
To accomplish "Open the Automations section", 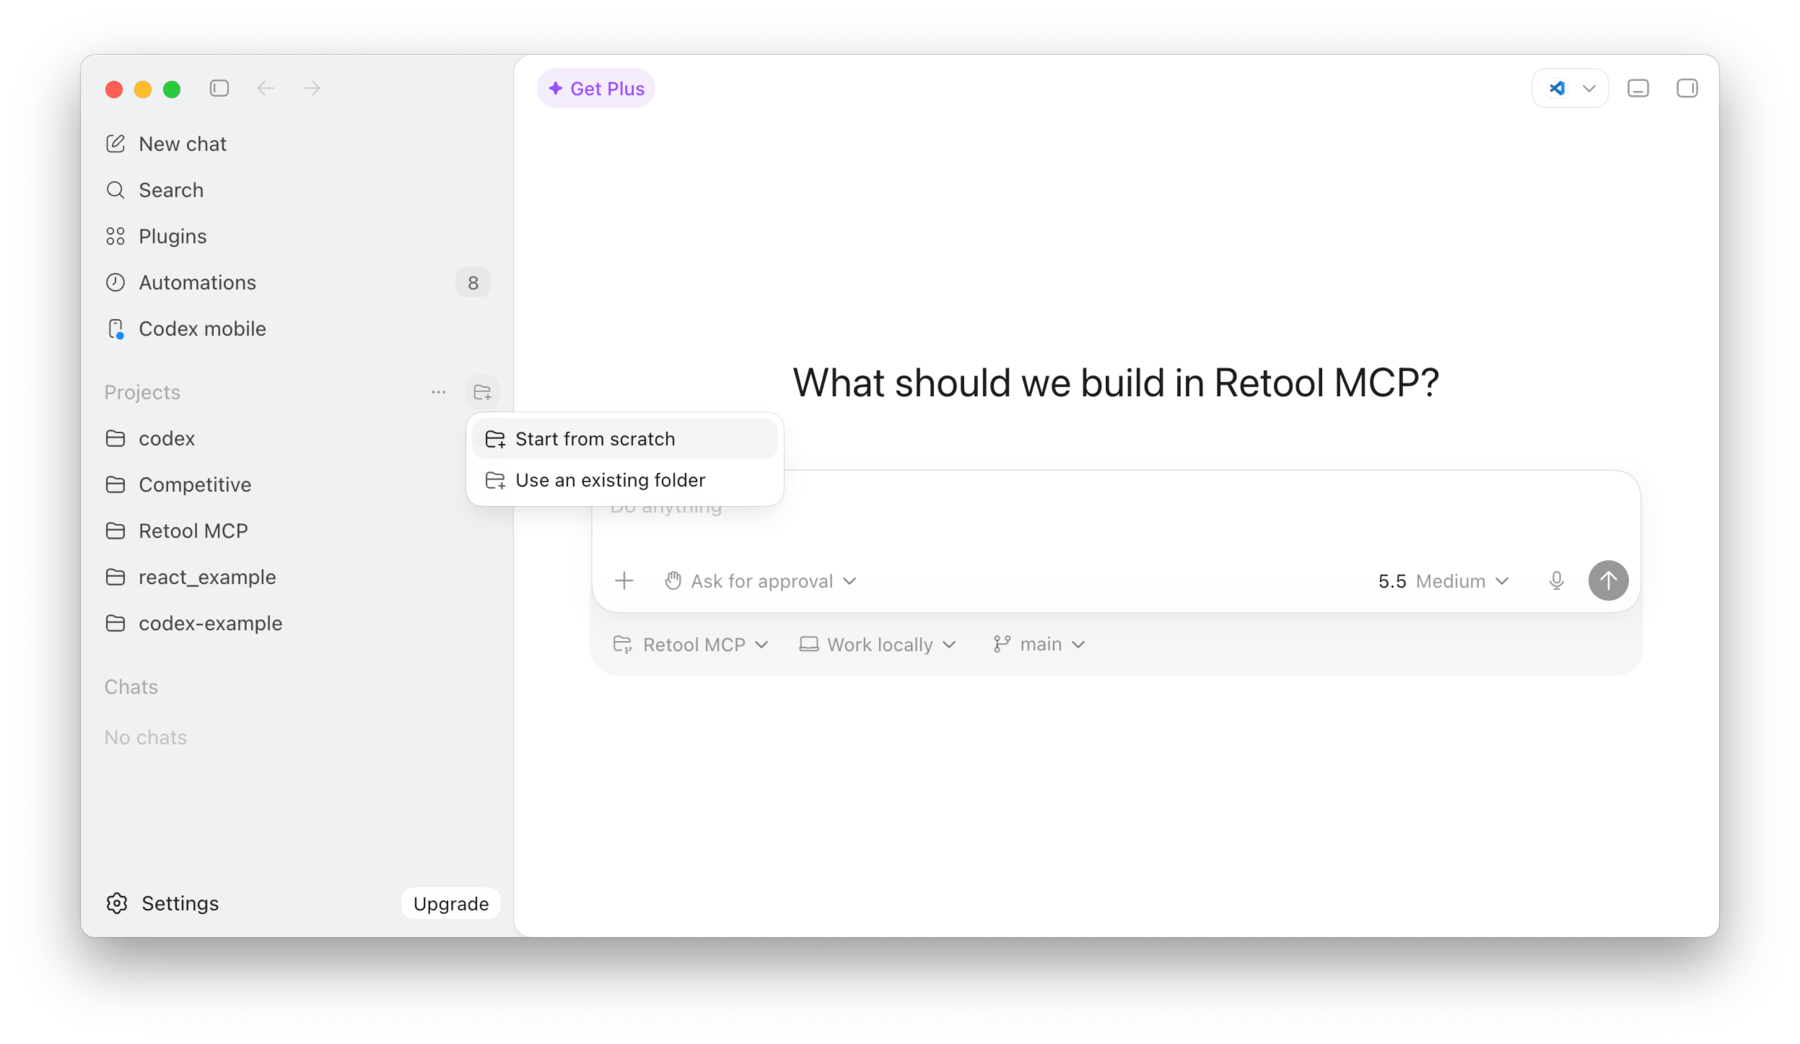I will pyautogui.click(x=297, y=282).
